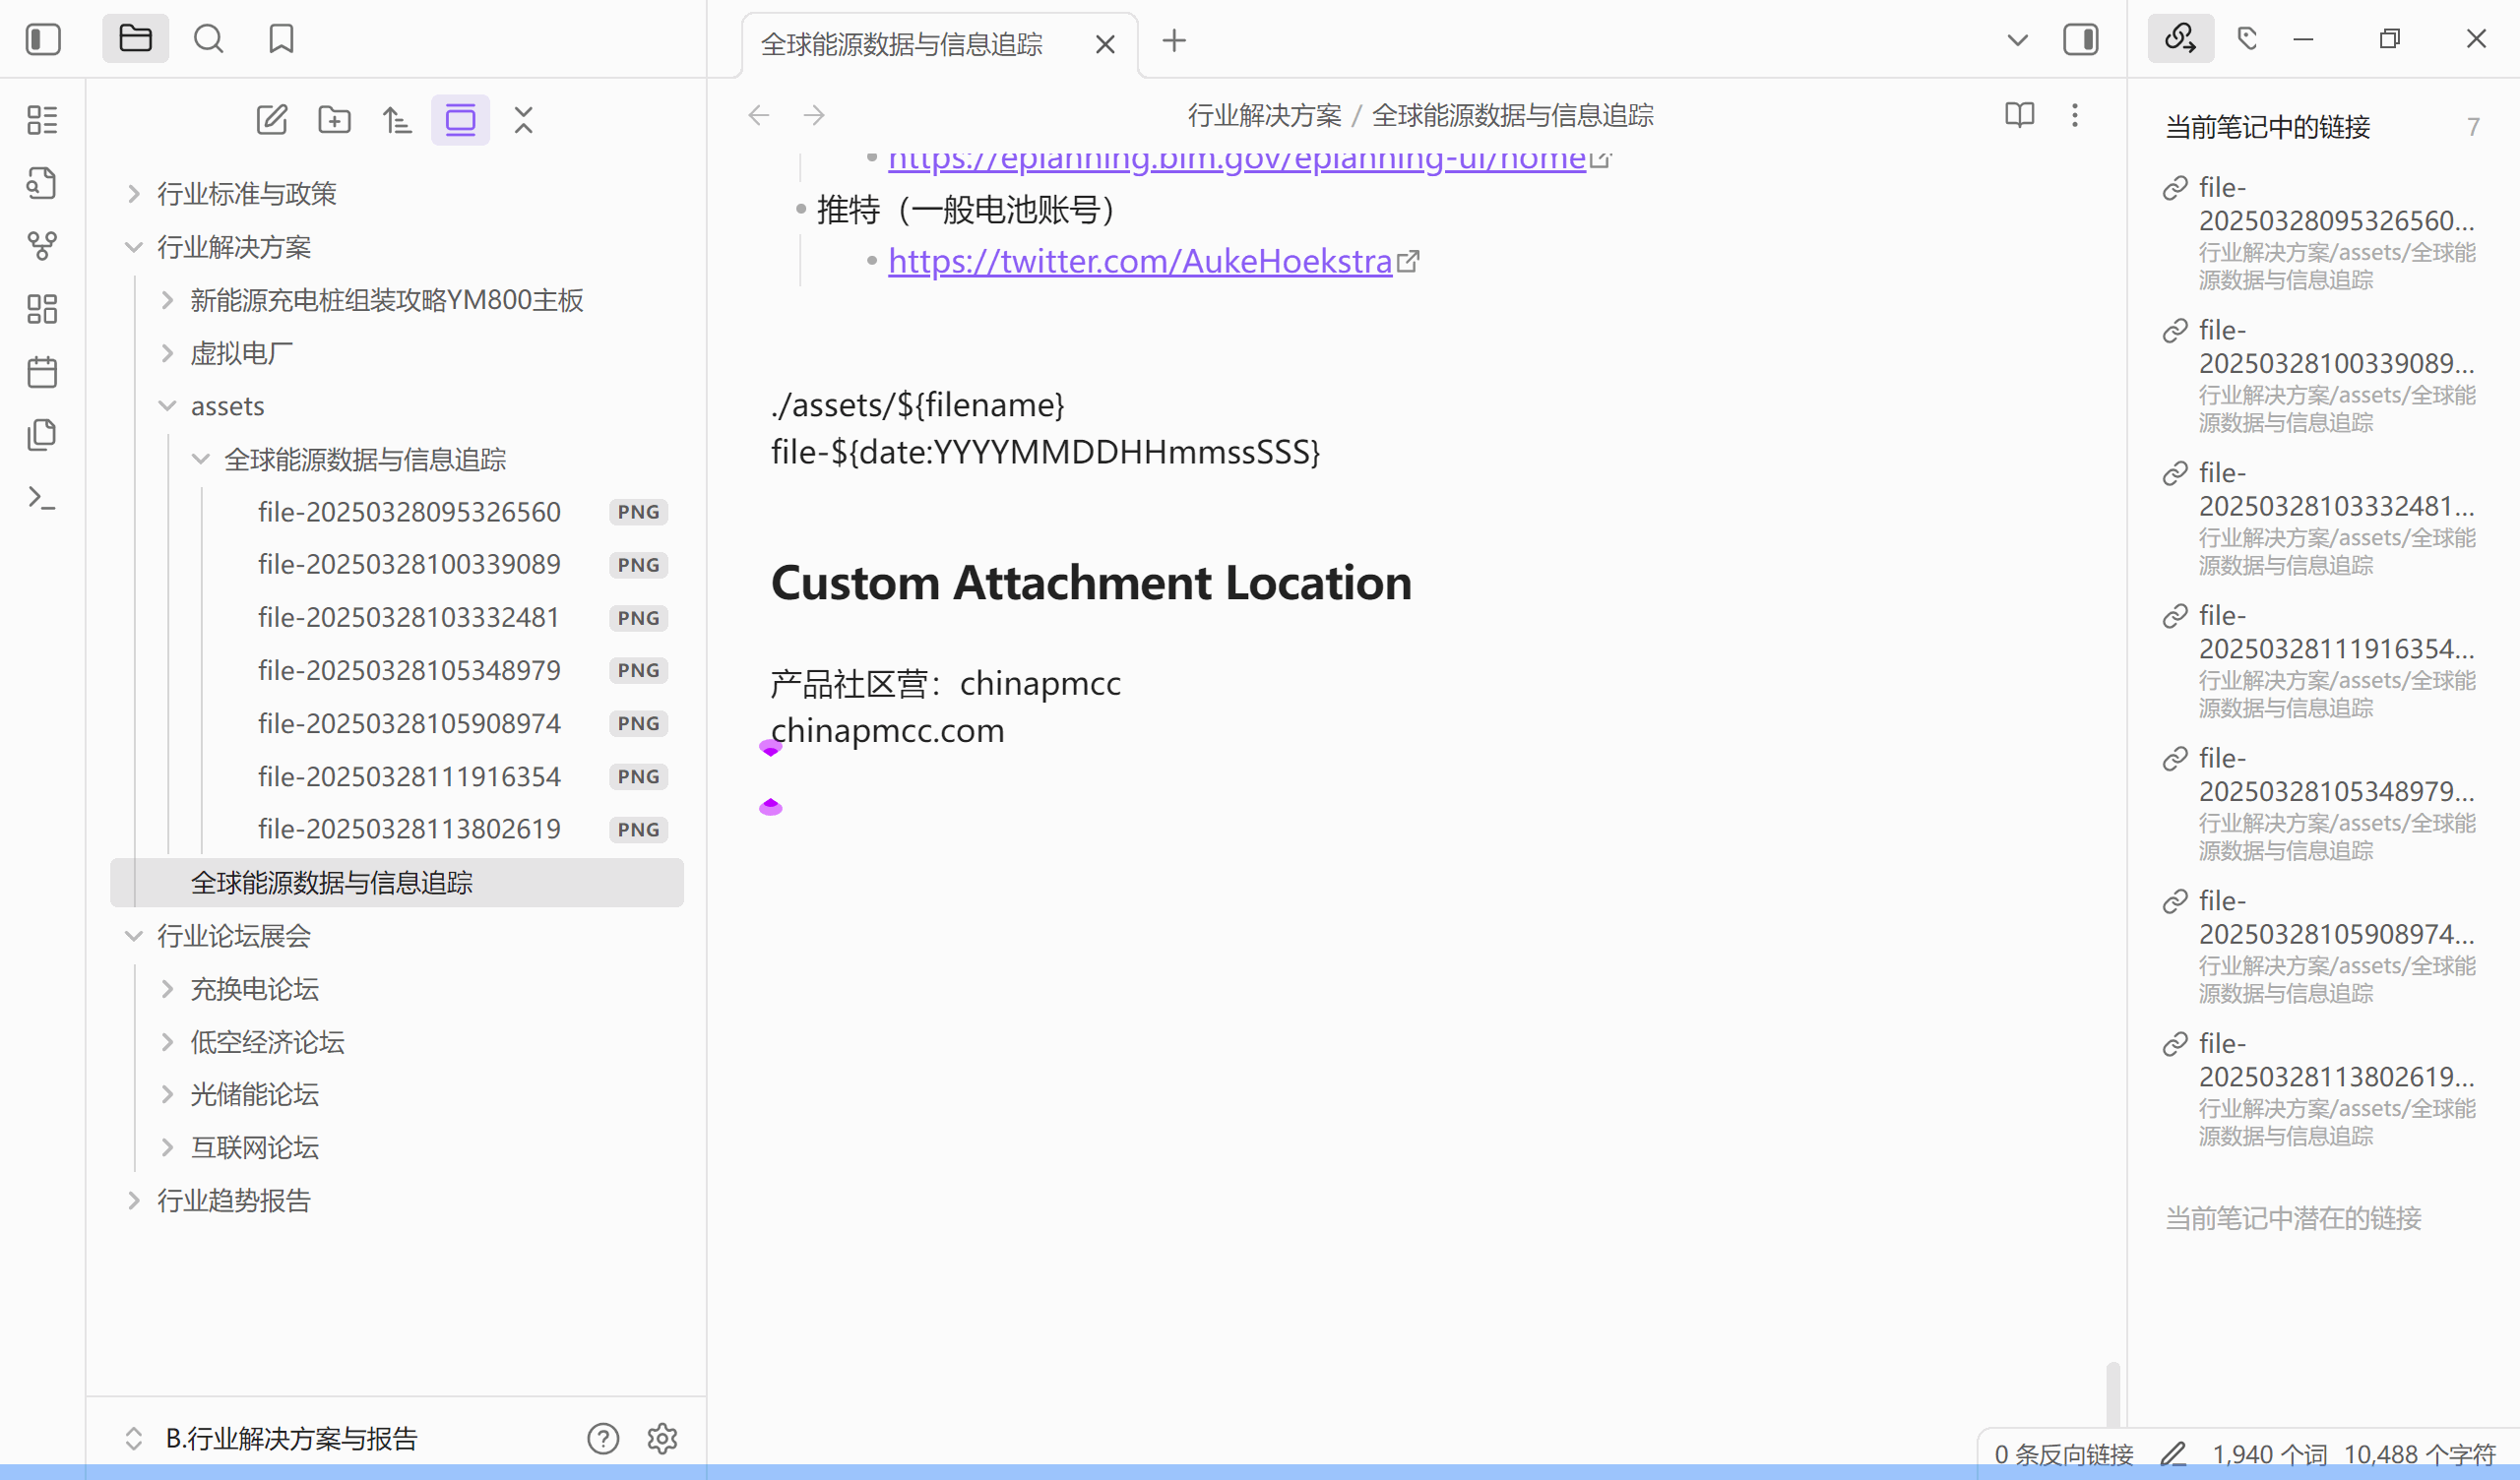The image size is (2520, 1480).
Task: Open the calendar daily note icon
Action: 42,371
